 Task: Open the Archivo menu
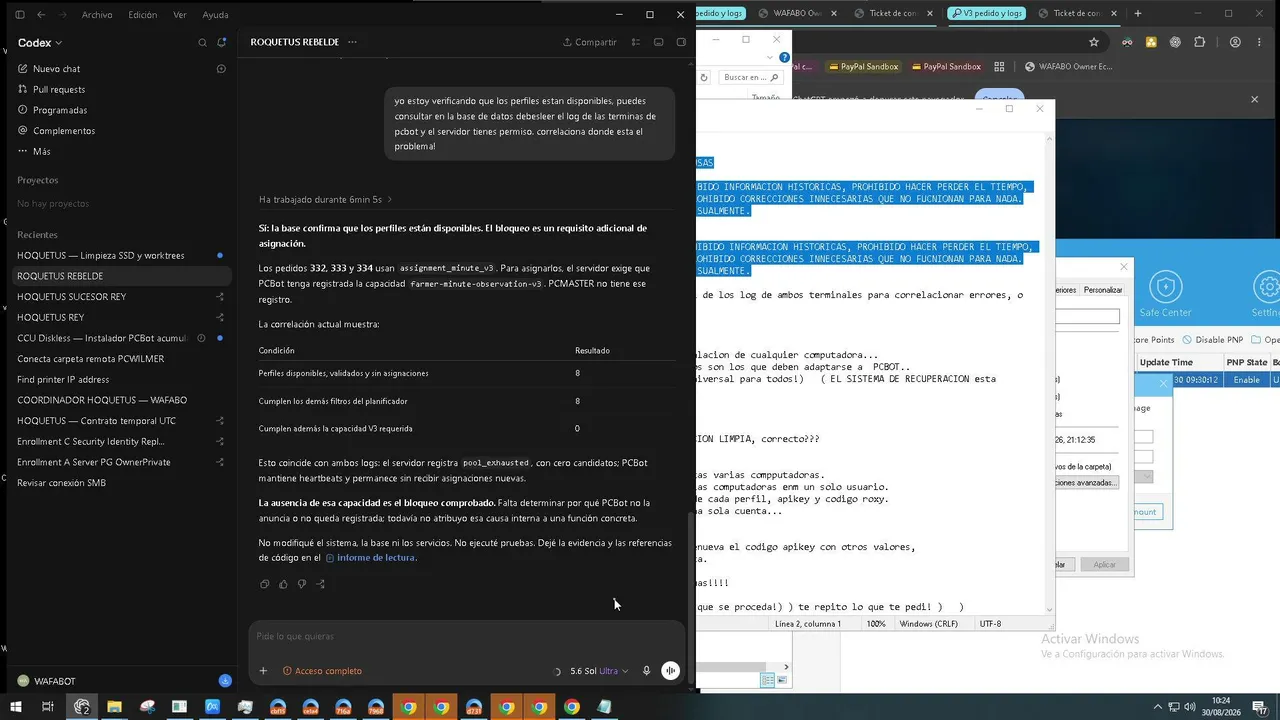point(97,15)
